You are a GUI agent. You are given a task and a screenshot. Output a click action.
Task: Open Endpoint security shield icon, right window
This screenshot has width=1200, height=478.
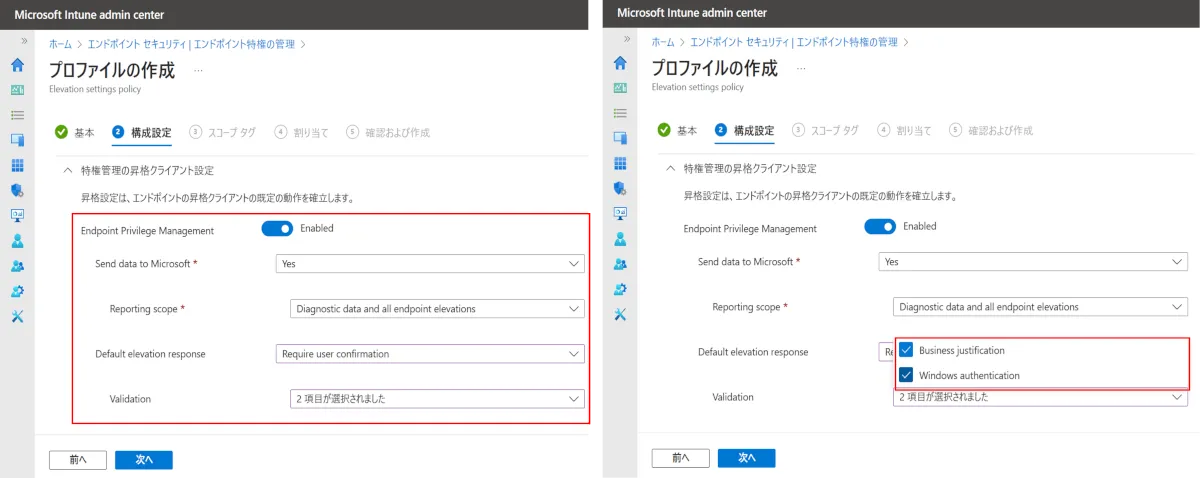[x=620, y=188]
